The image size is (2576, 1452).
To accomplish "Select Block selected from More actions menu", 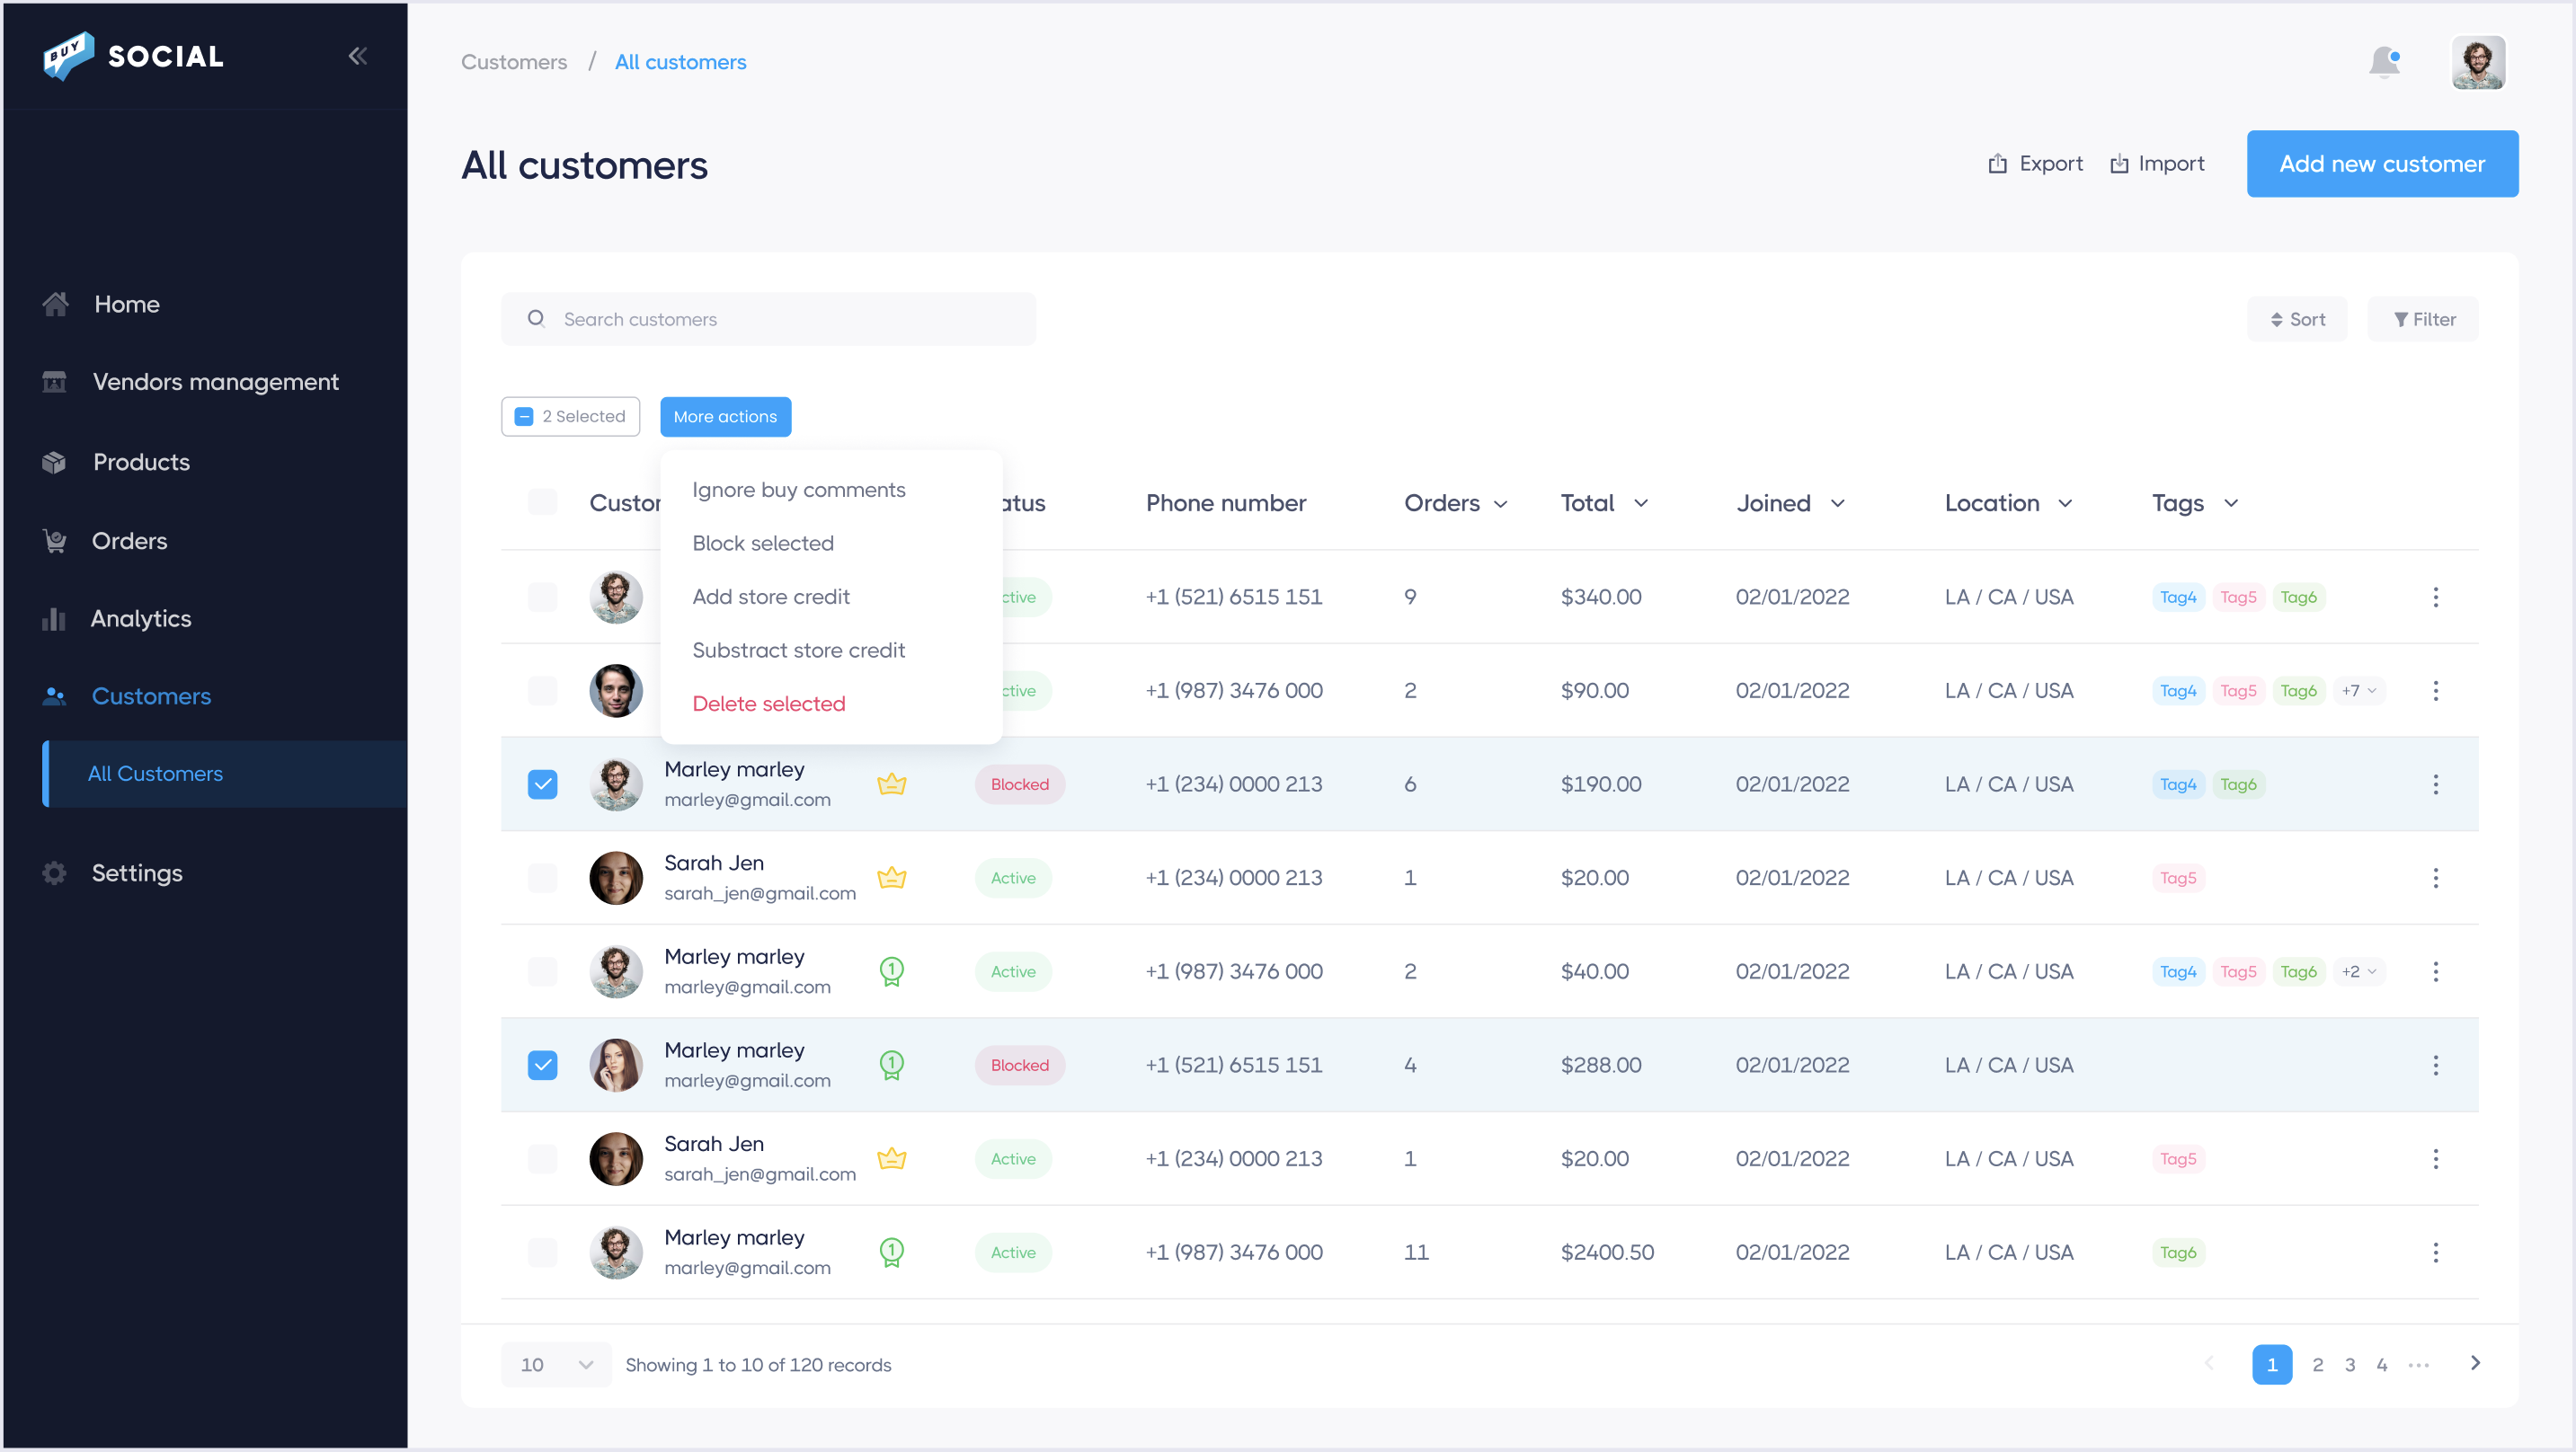I will [762, 543].
